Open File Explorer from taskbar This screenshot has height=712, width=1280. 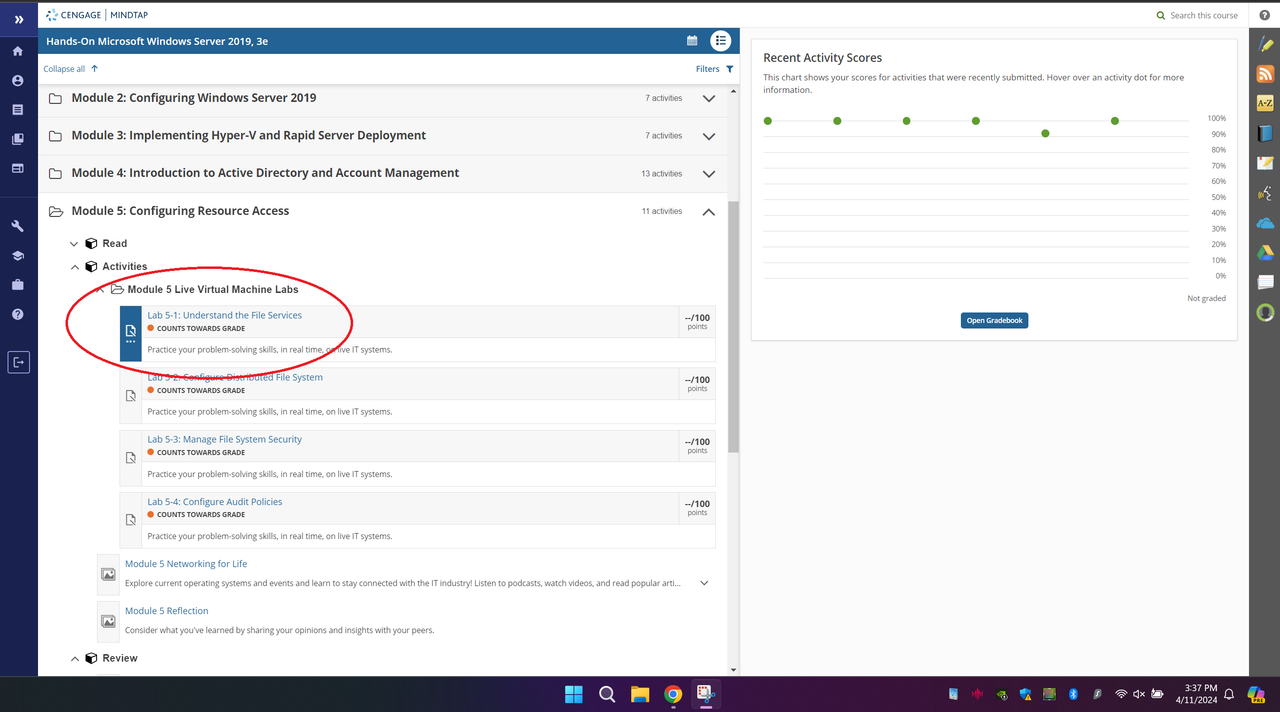tap(640, 694)
